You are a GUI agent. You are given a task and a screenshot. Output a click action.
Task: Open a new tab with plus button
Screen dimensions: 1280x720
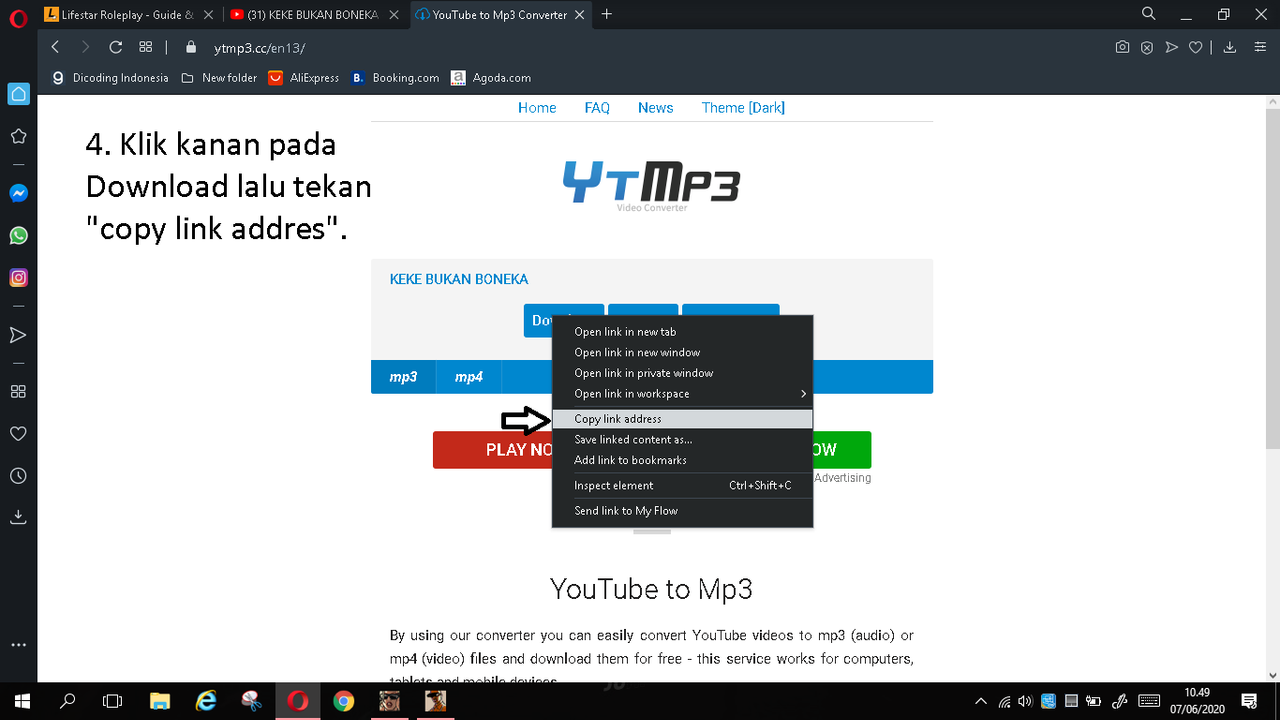coord(607,14)
